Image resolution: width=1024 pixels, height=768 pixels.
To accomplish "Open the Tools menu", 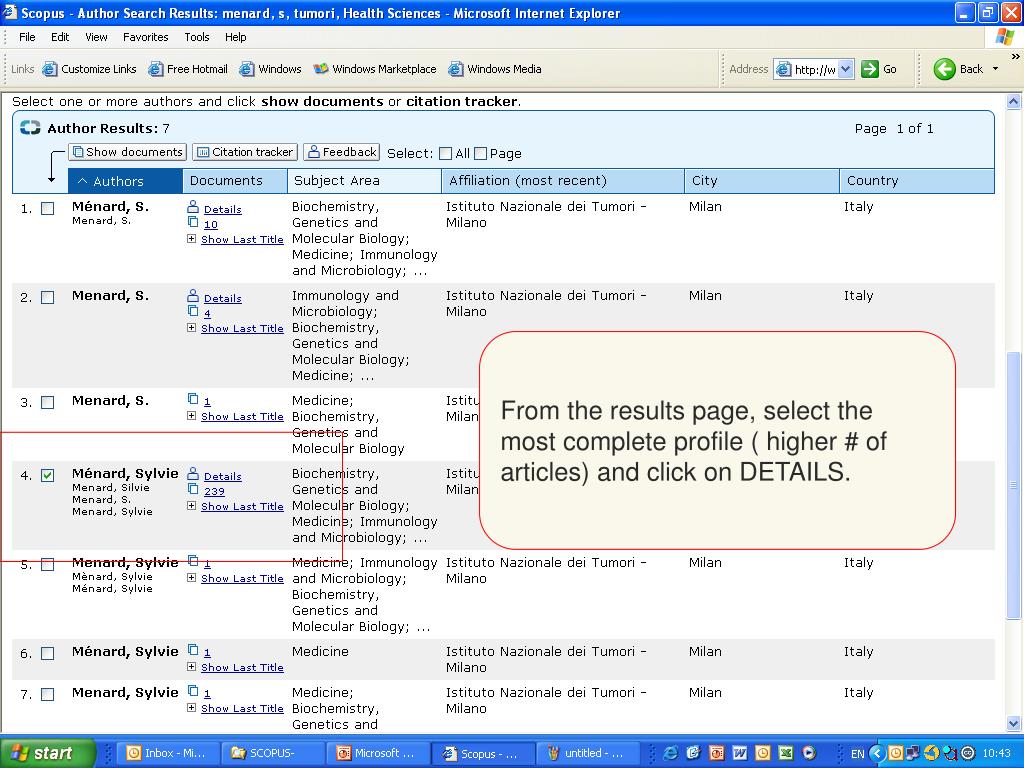I will tap(197, 37).
